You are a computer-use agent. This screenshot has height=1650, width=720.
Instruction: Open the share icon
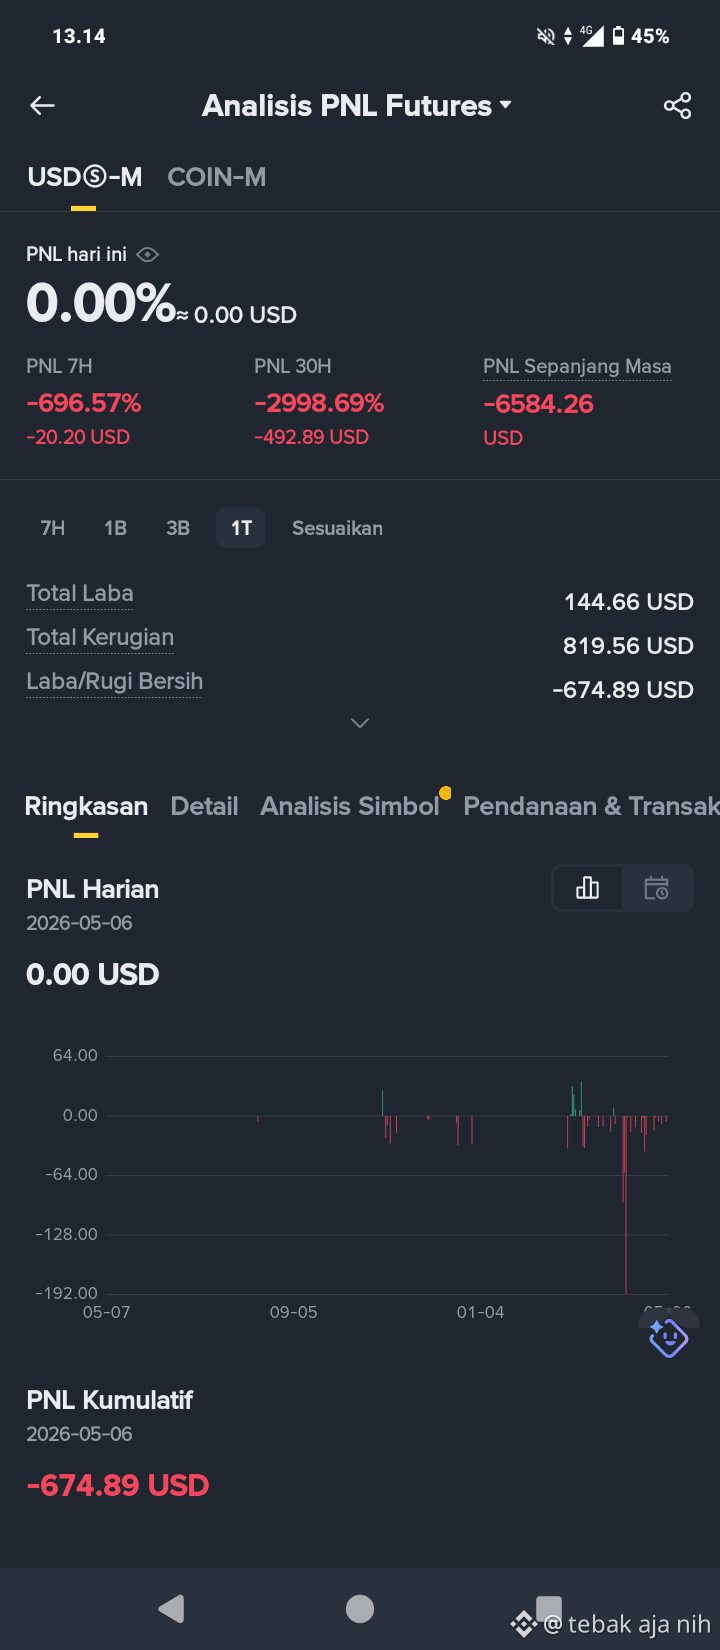677,105
